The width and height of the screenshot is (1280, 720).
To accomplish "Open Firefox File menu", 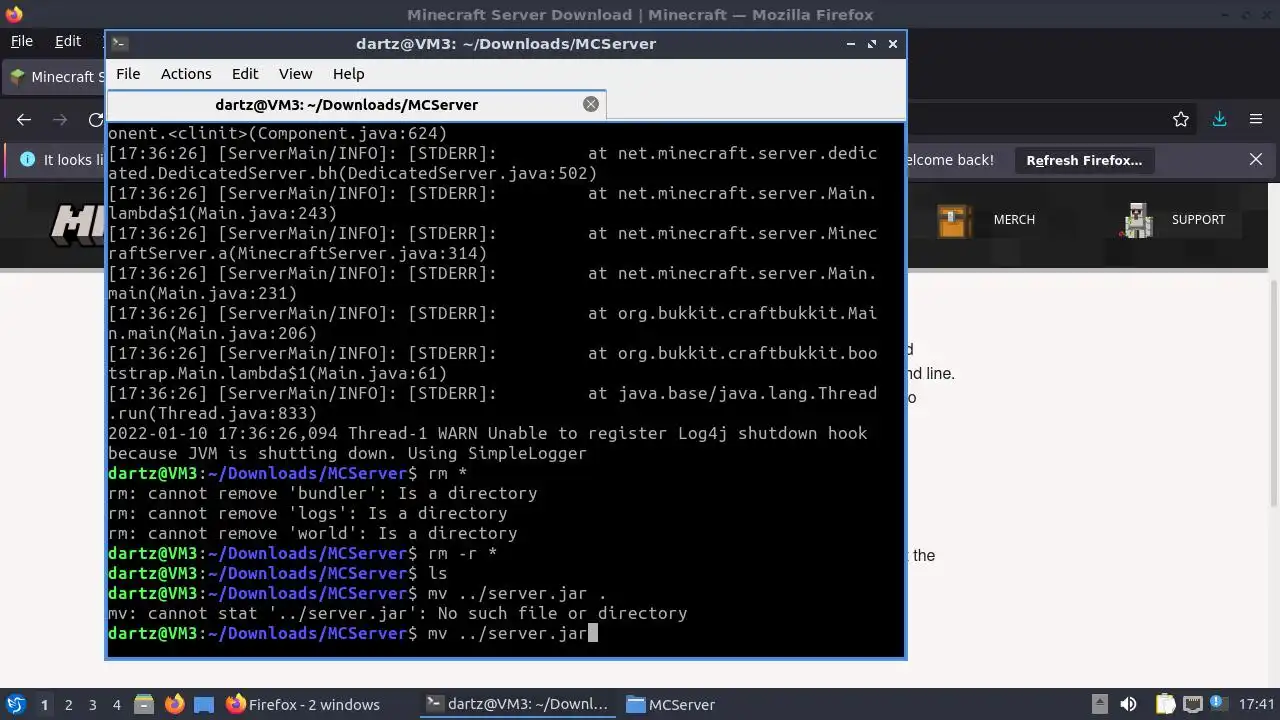I will click(21, 41).
